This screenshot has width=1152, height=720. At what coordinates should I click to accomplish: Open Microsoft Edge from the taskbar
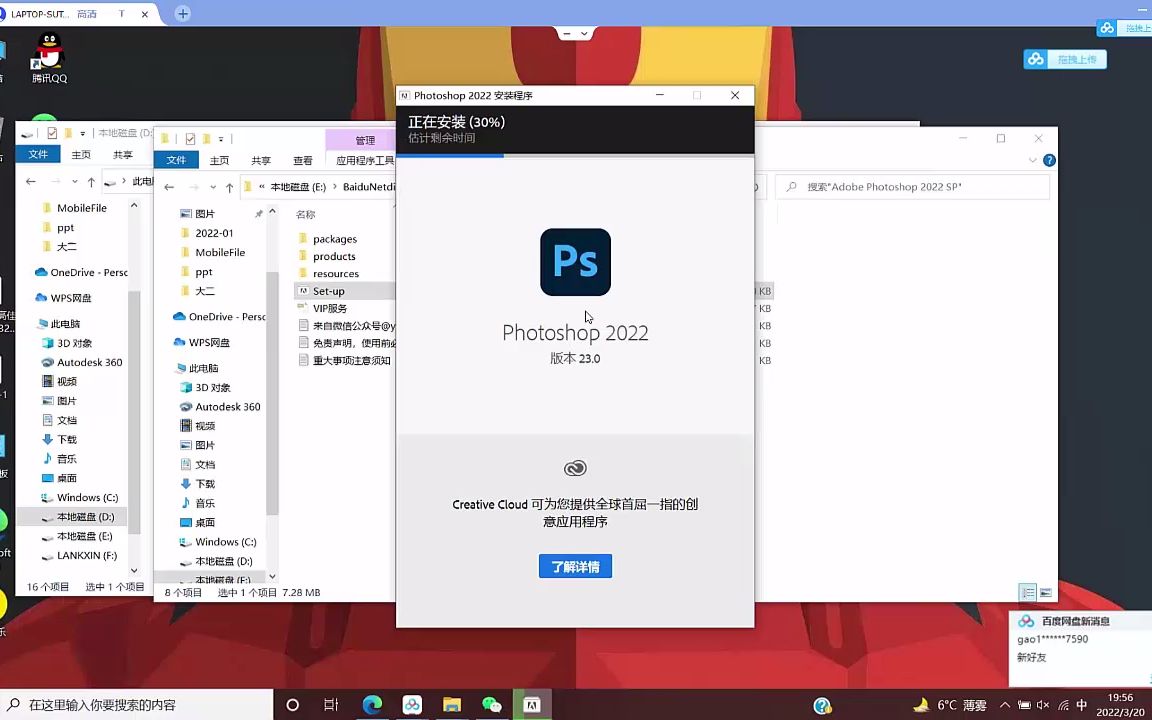point(371,705)
